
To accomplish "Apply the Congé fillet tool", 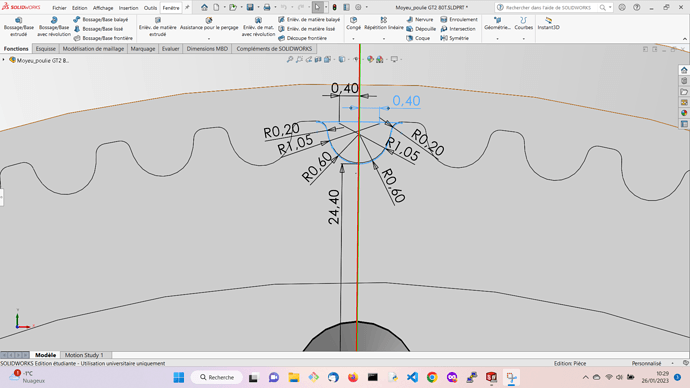I will tap(353, 24).
